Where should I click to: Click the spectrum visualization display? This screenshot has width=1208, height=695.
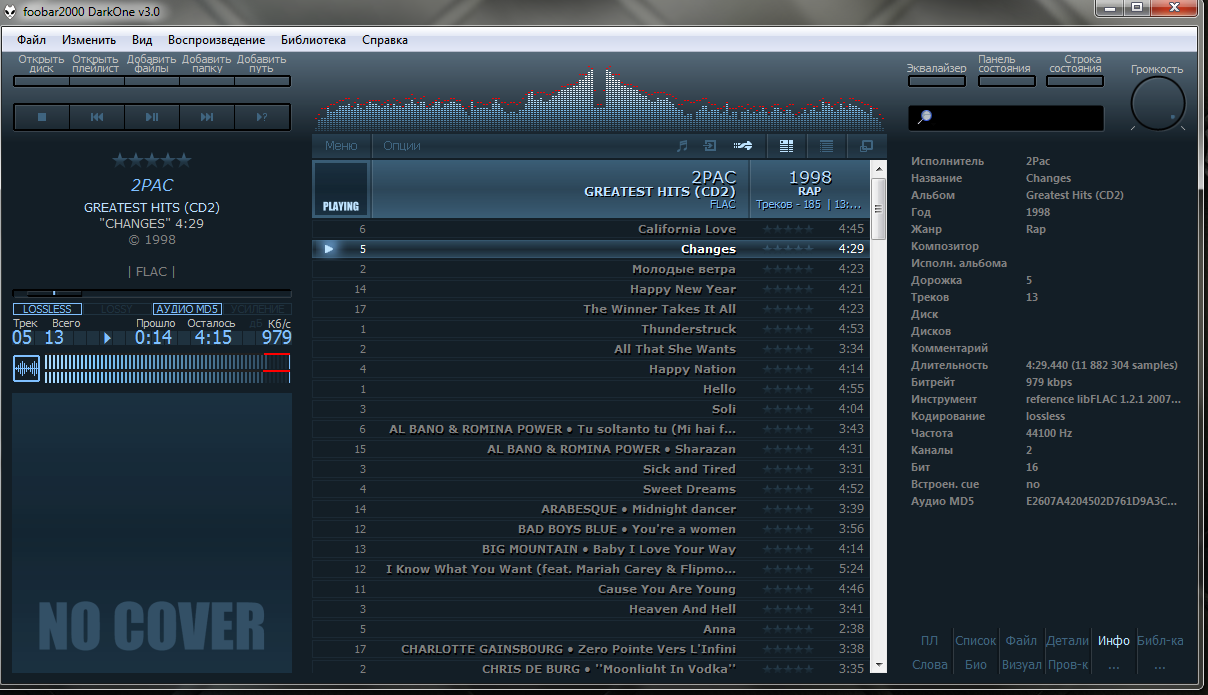[x=600, y=97]
